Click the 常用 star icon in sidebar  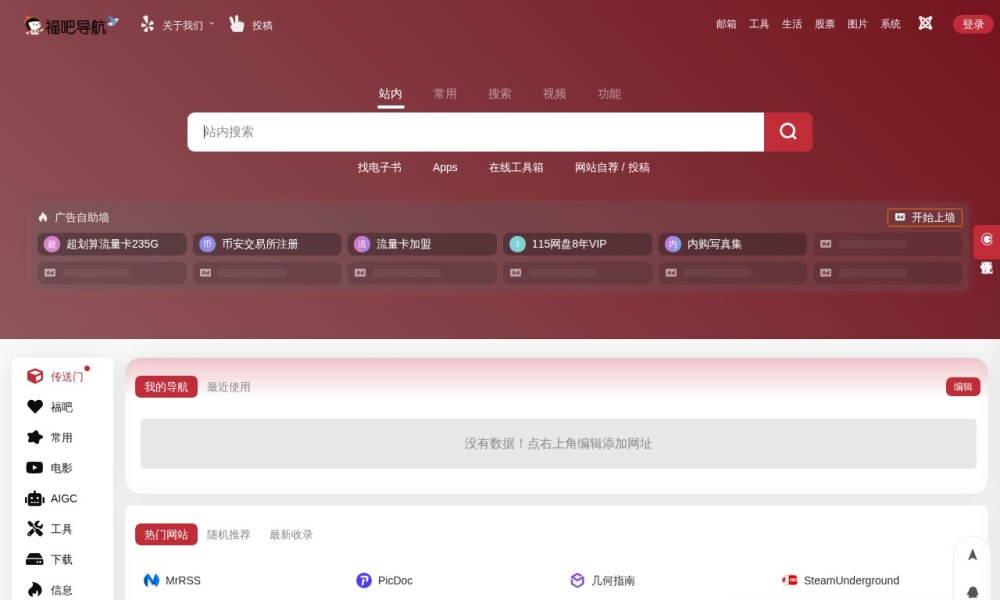click(x=34, y=437)
